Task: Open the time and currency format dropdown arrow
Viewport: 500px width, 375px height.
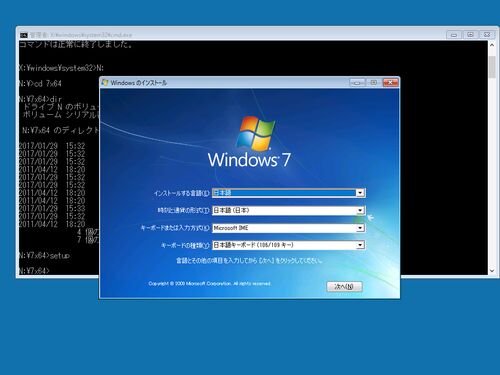Action: tap(360, 210)
